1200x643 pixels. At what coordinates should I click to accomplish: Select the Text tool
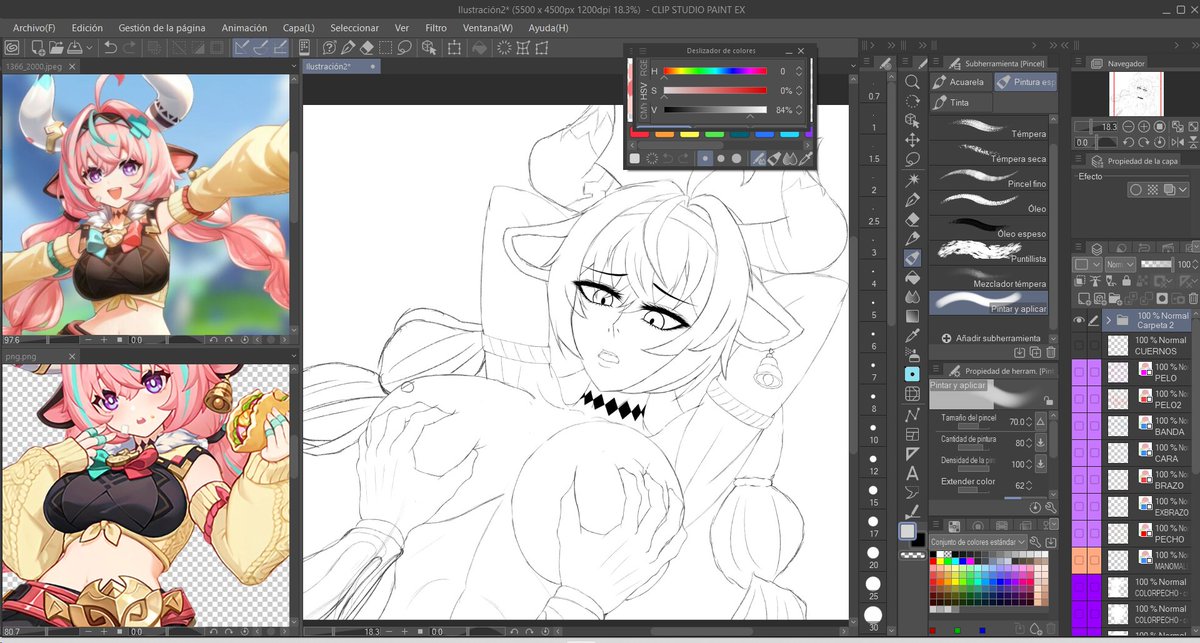pos(912,473)
